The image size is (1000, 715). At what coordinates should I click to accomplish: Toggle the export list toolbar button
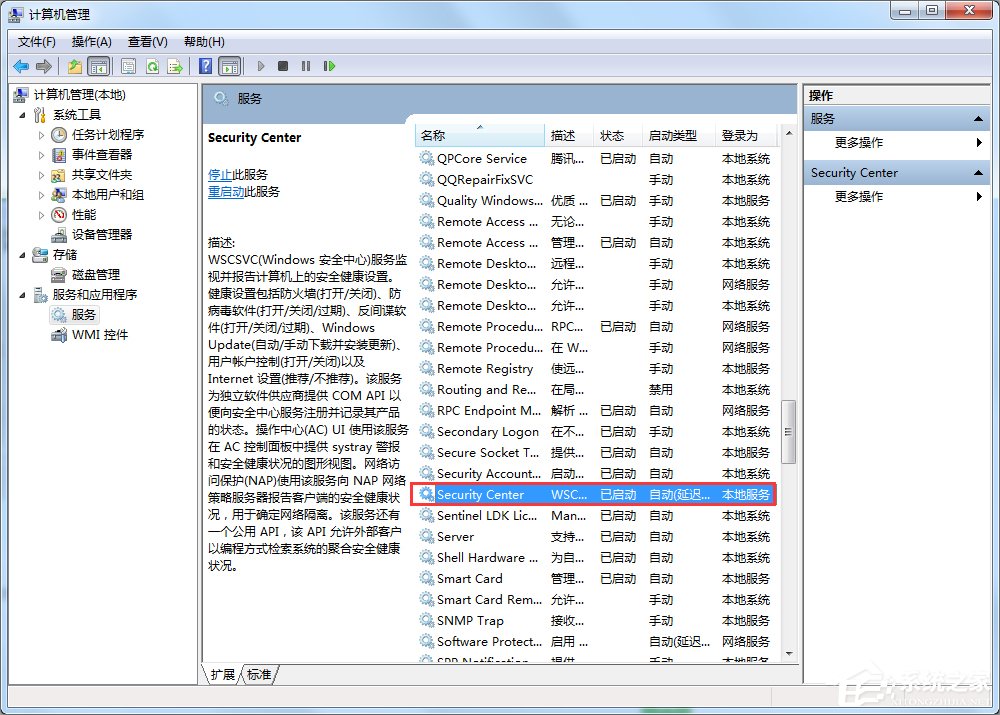(x=176, y=66)
